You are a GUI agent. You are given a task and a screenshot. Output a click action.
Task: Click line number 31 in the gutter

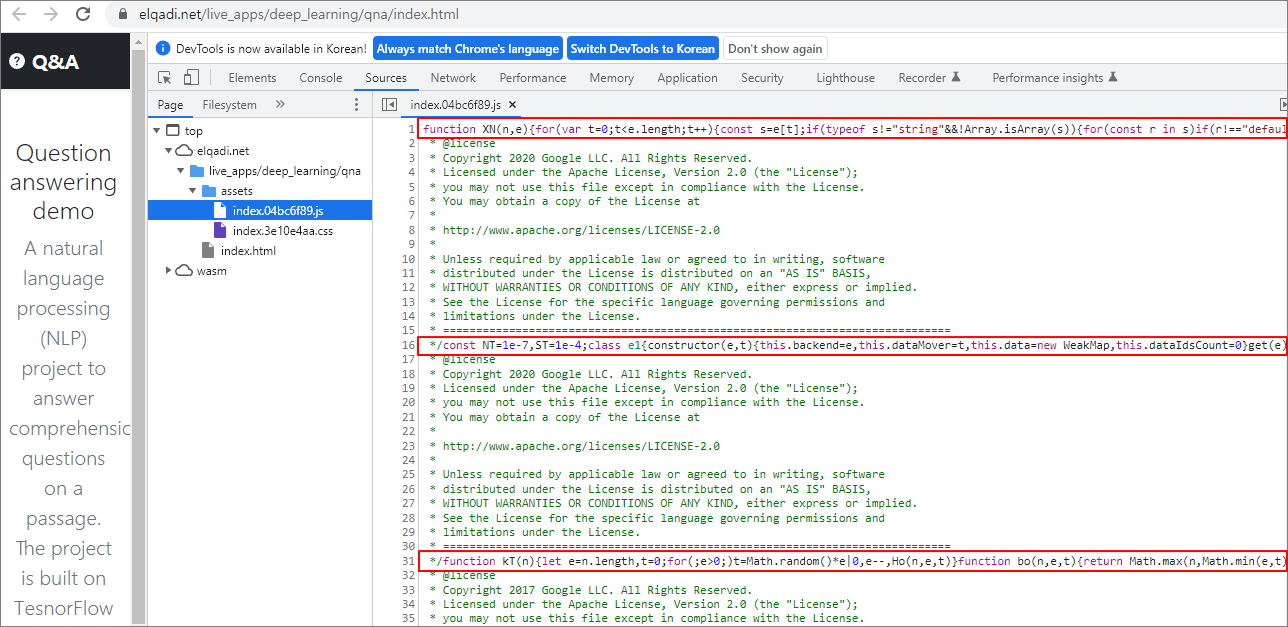point(409,561)
